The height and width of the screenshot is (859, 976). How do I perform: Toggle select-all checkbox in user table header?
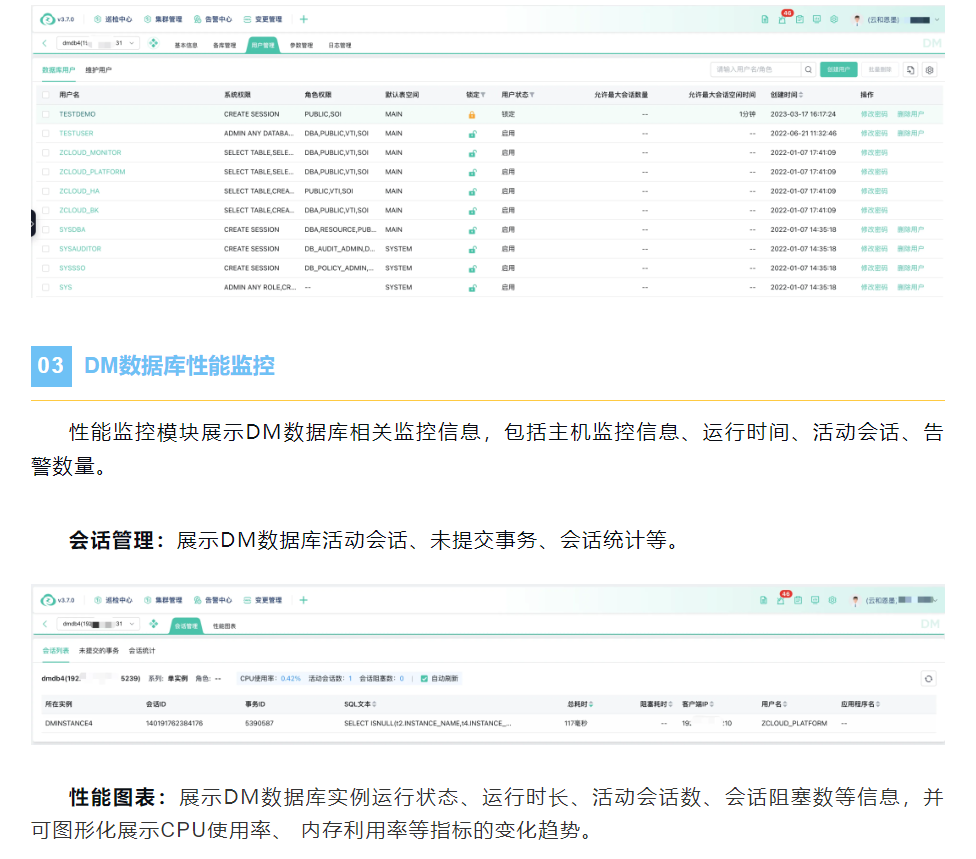45,95
